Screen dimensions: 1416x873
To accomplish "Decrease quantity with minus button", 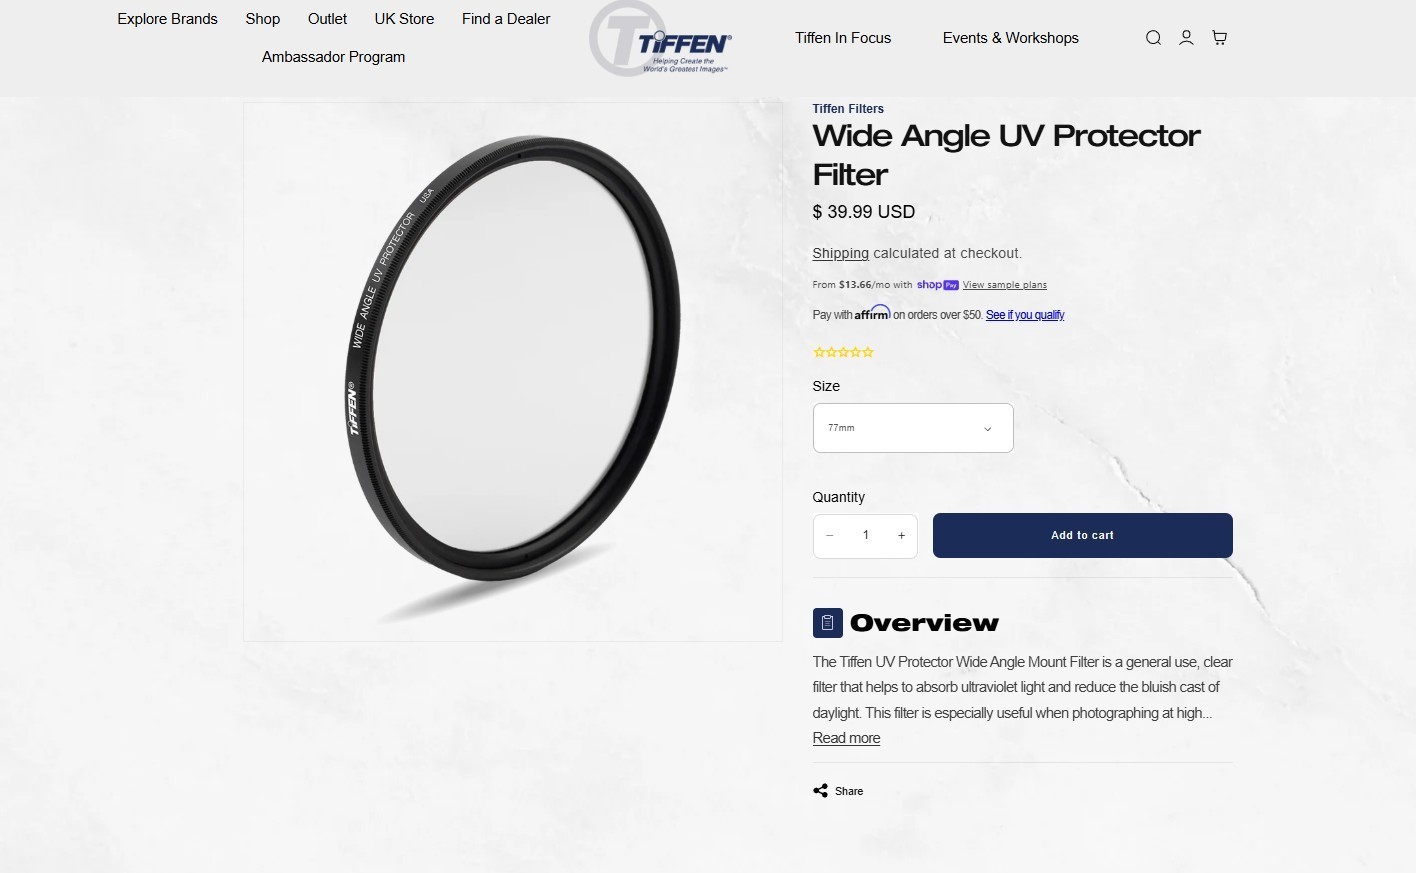I will click(829, 536).
